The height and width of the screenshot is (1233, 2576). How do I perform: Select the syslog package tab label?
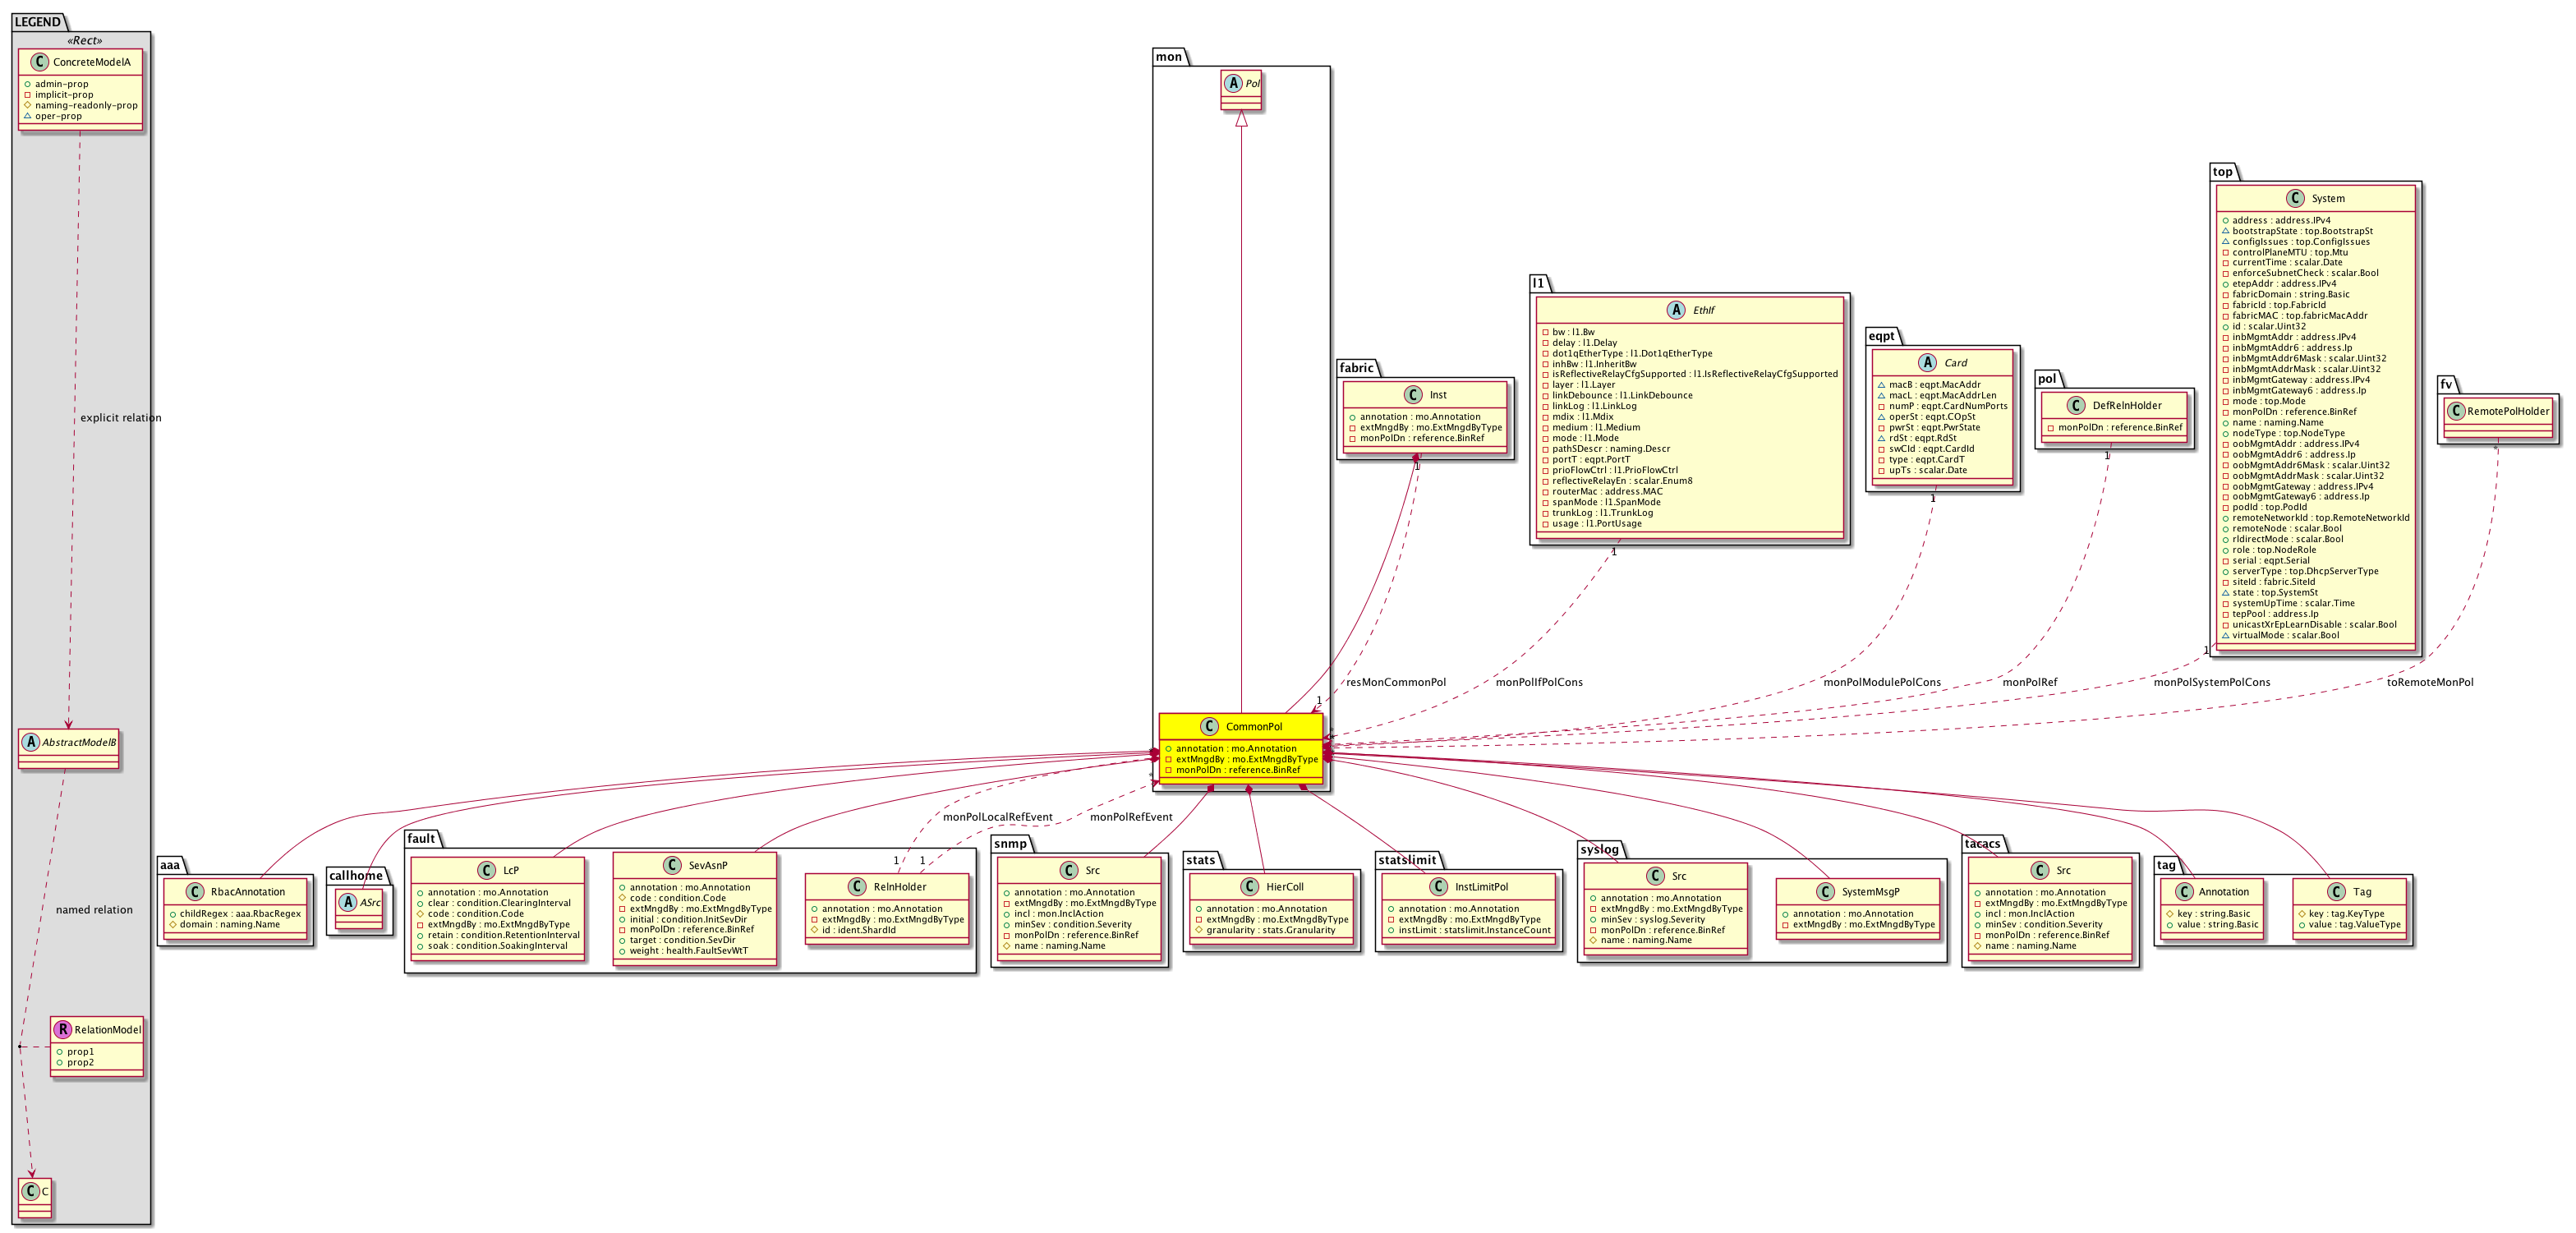click(1599, 849)
